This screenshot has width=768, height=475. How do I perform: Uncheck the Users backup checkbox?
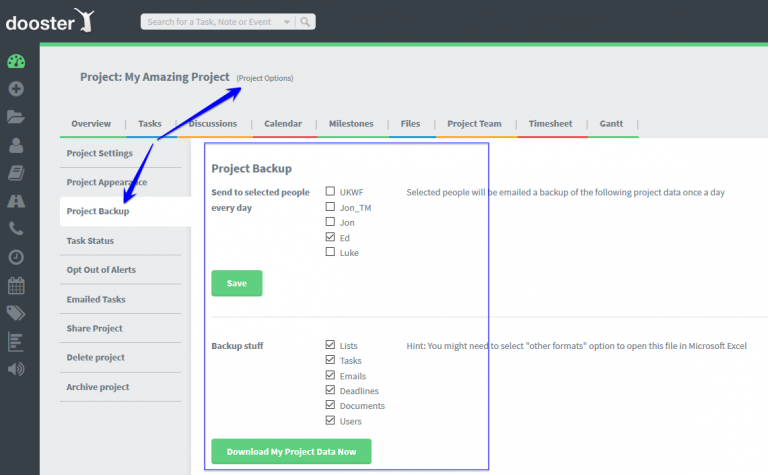(x=330, y=420)
